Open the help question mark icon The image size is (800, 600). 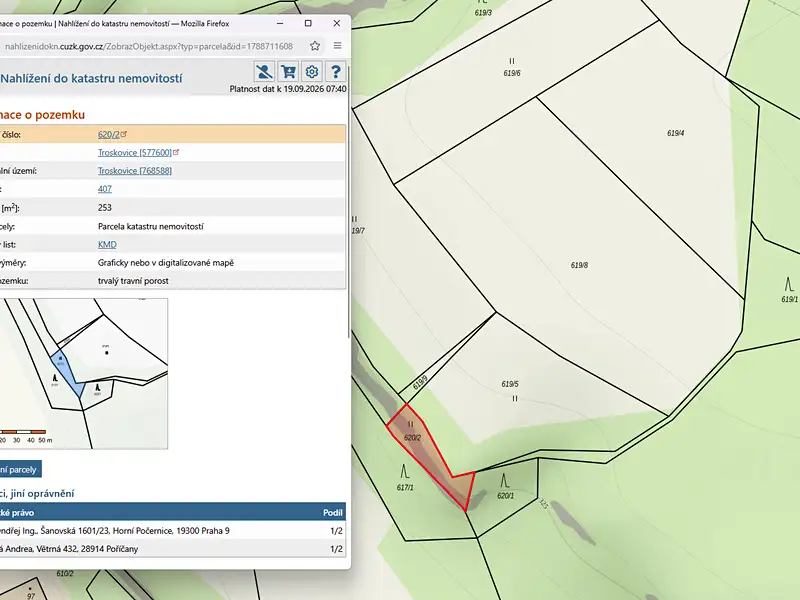point(335,72)
